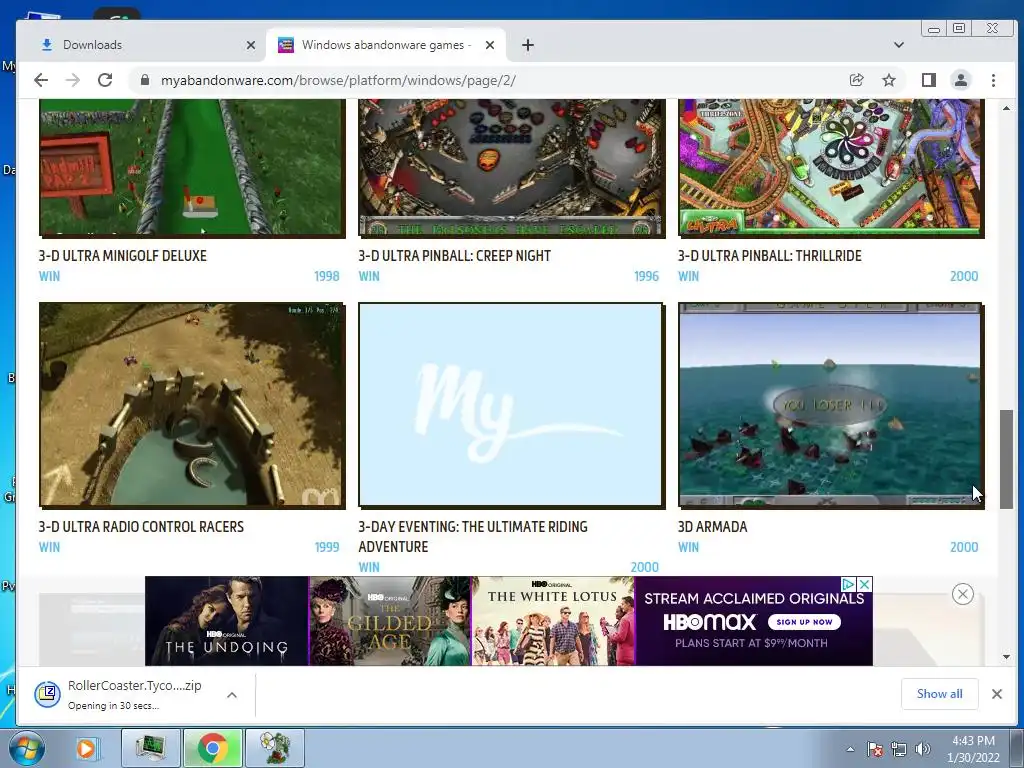This screenshot has width=1024, height=768.
Task: Expand download item options chevron
Action: click(232, 695)
